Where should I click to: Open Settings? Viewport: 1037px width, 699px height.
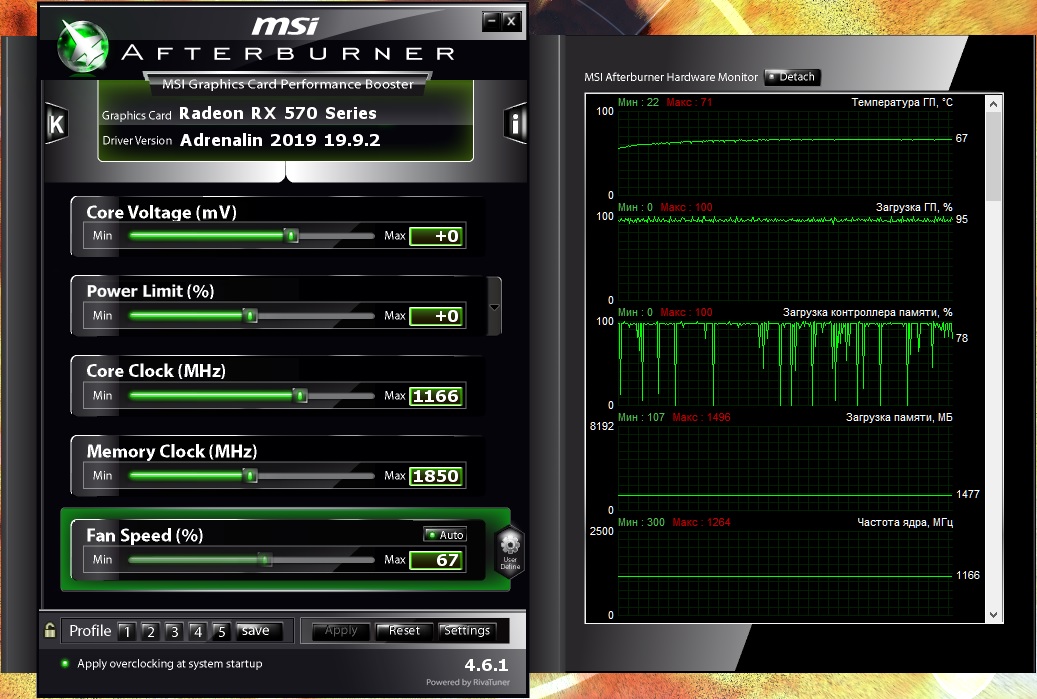[x=468, y=631]
